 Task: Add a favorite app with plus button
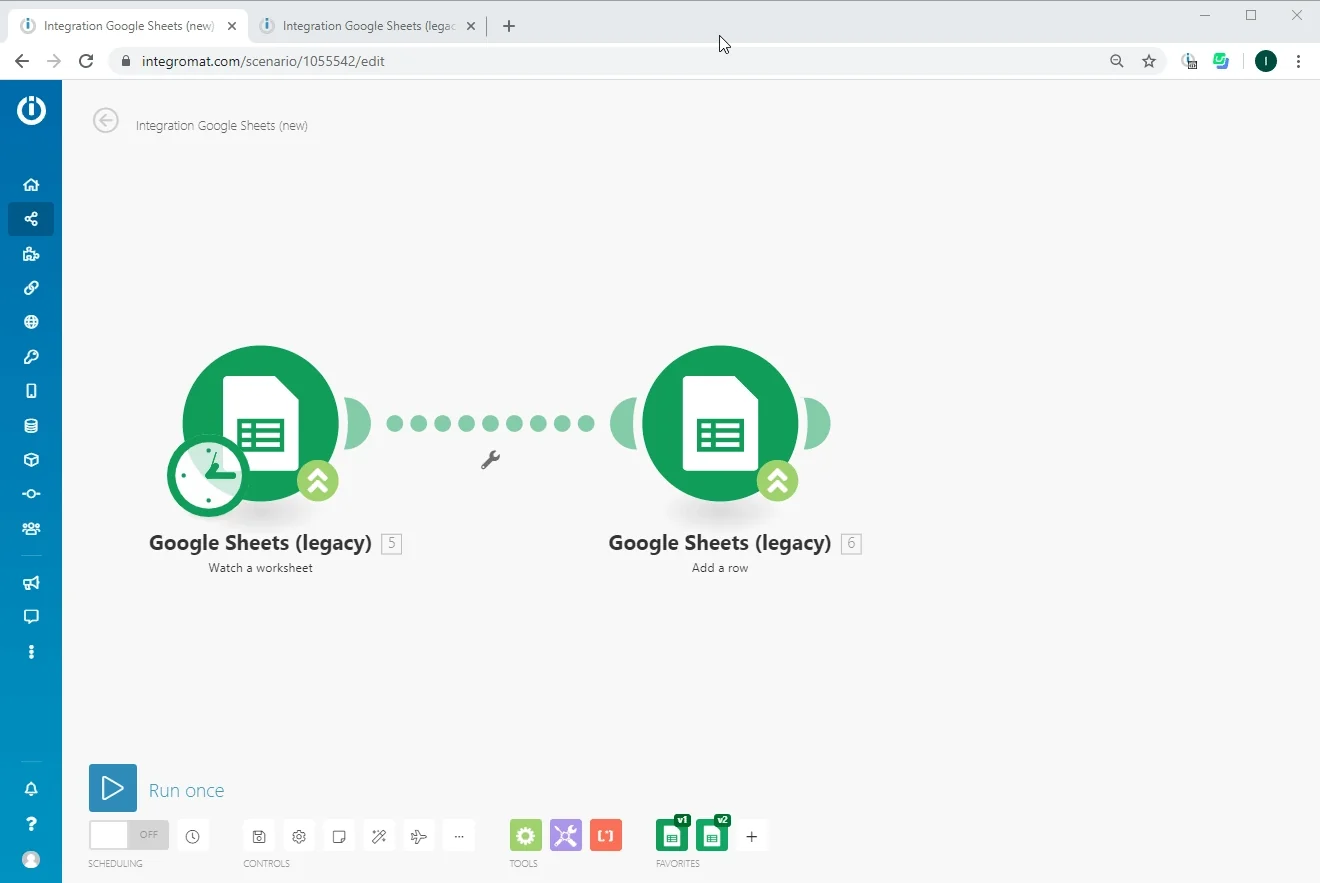[752, 836]
